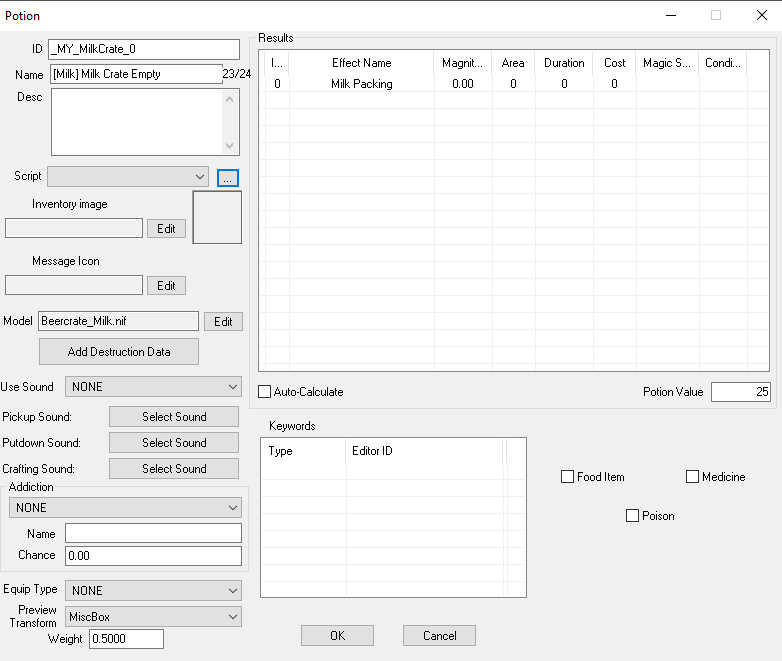Click the Addiction Name field
The width and height of the screenshot is (782, 661).
(x=153, y=533)
